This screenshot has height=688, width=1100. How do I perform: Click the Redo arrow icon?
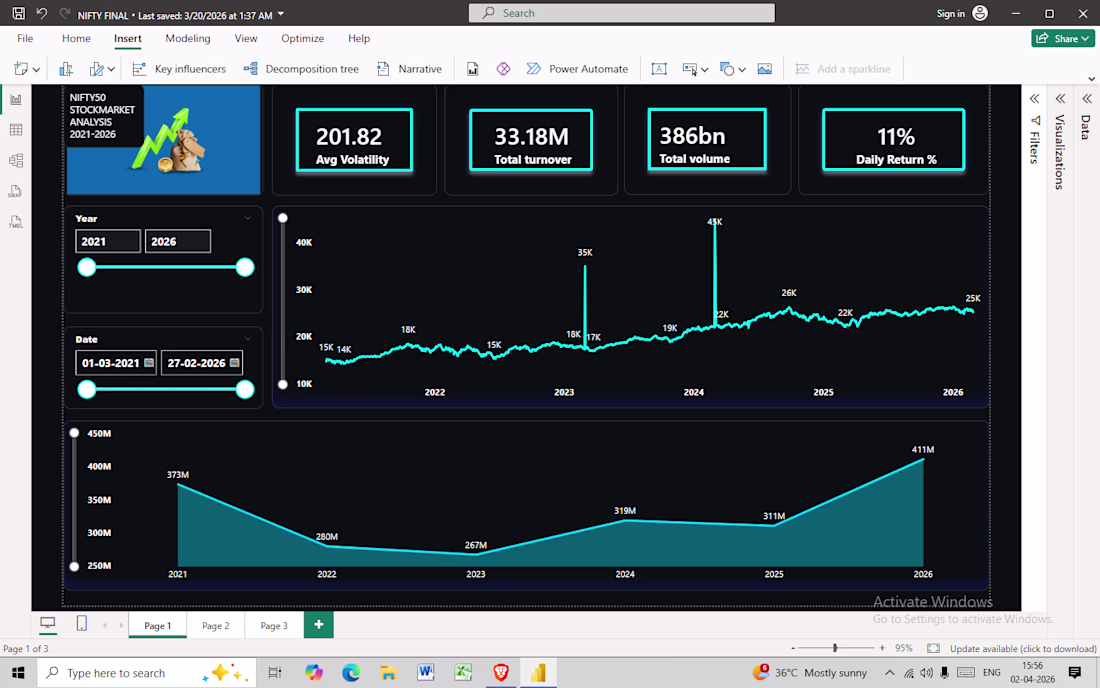click(65, 13)
